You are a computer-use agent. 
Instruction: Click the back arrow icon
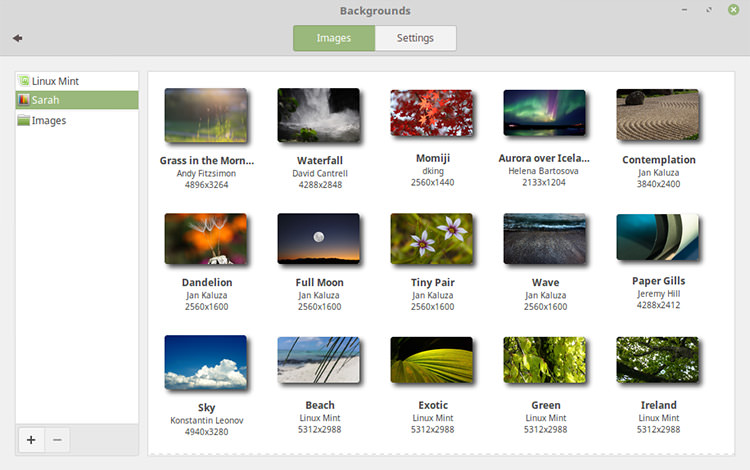[18, 38]
